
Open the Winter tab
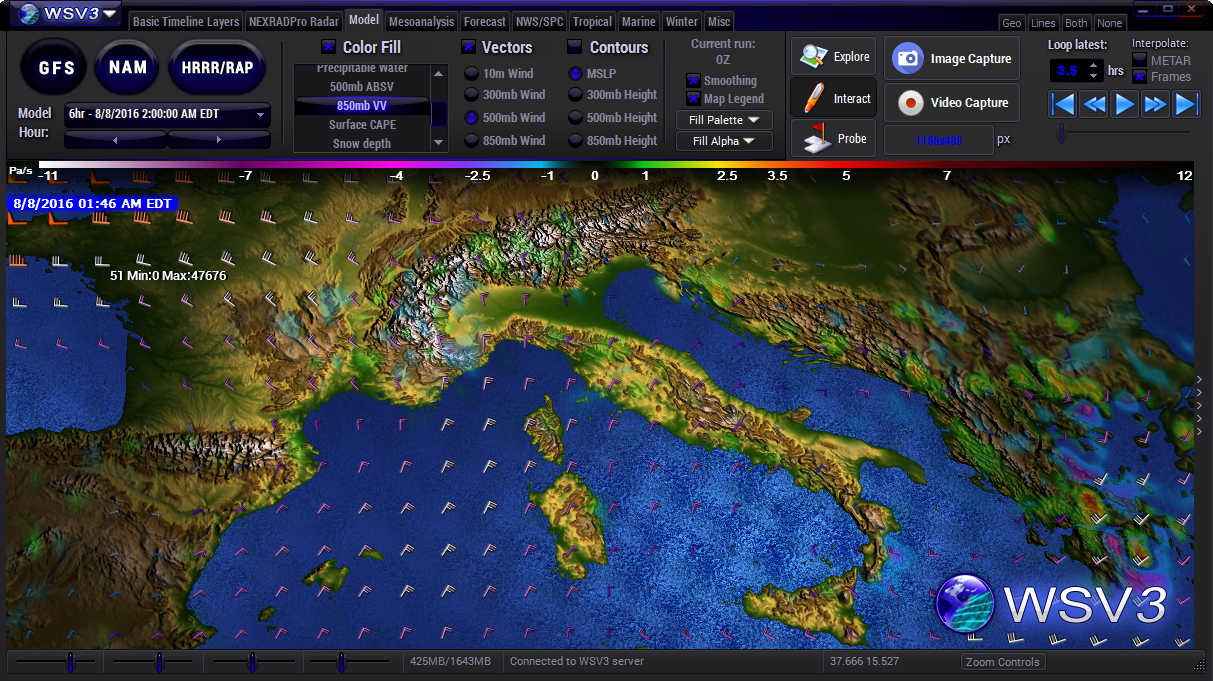pyautogui.click(x=682, y=22)
